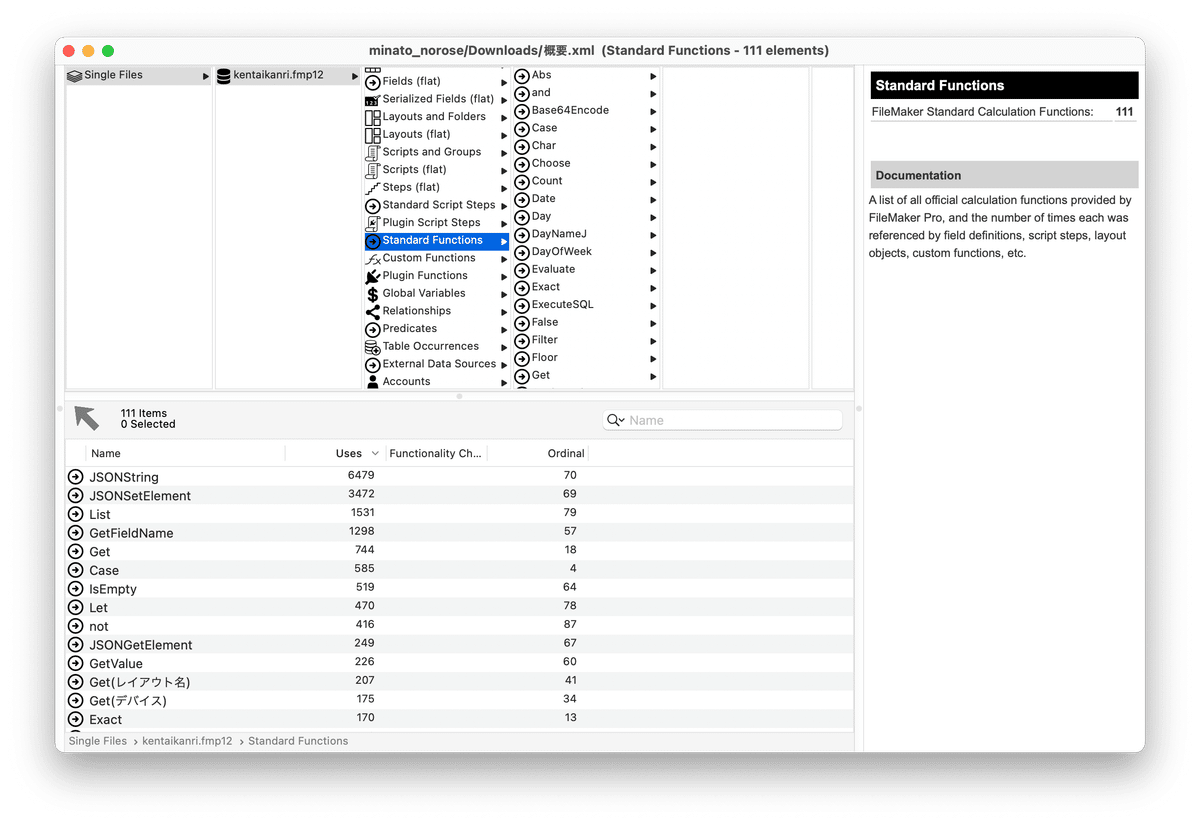Image resolution: width=1200 pixels, height=825 pixels.
Task: Select the Table Occurrences database icon
Action: coord(373,346)
